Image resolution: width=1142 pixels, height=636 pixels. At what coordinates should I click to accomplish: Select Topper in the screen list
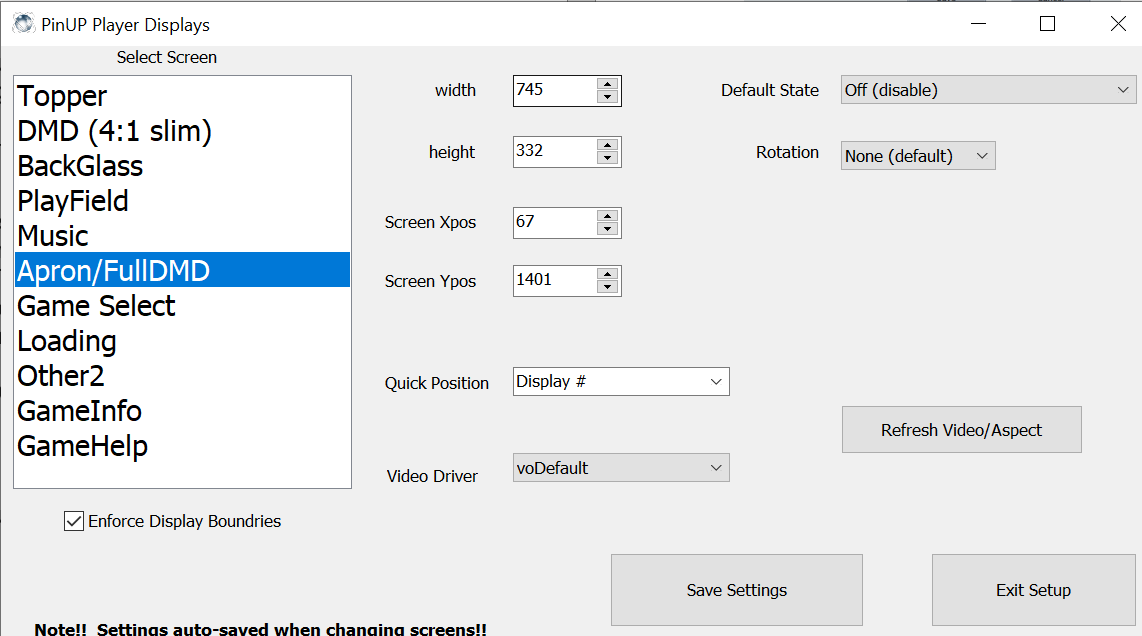182,95
